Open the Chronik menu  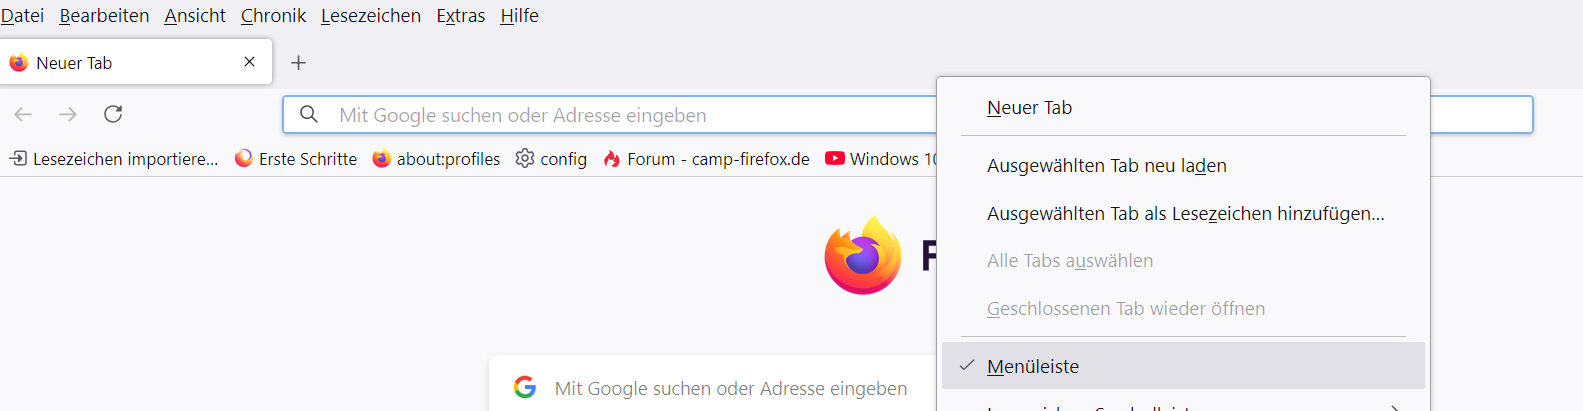coord(273,16)
